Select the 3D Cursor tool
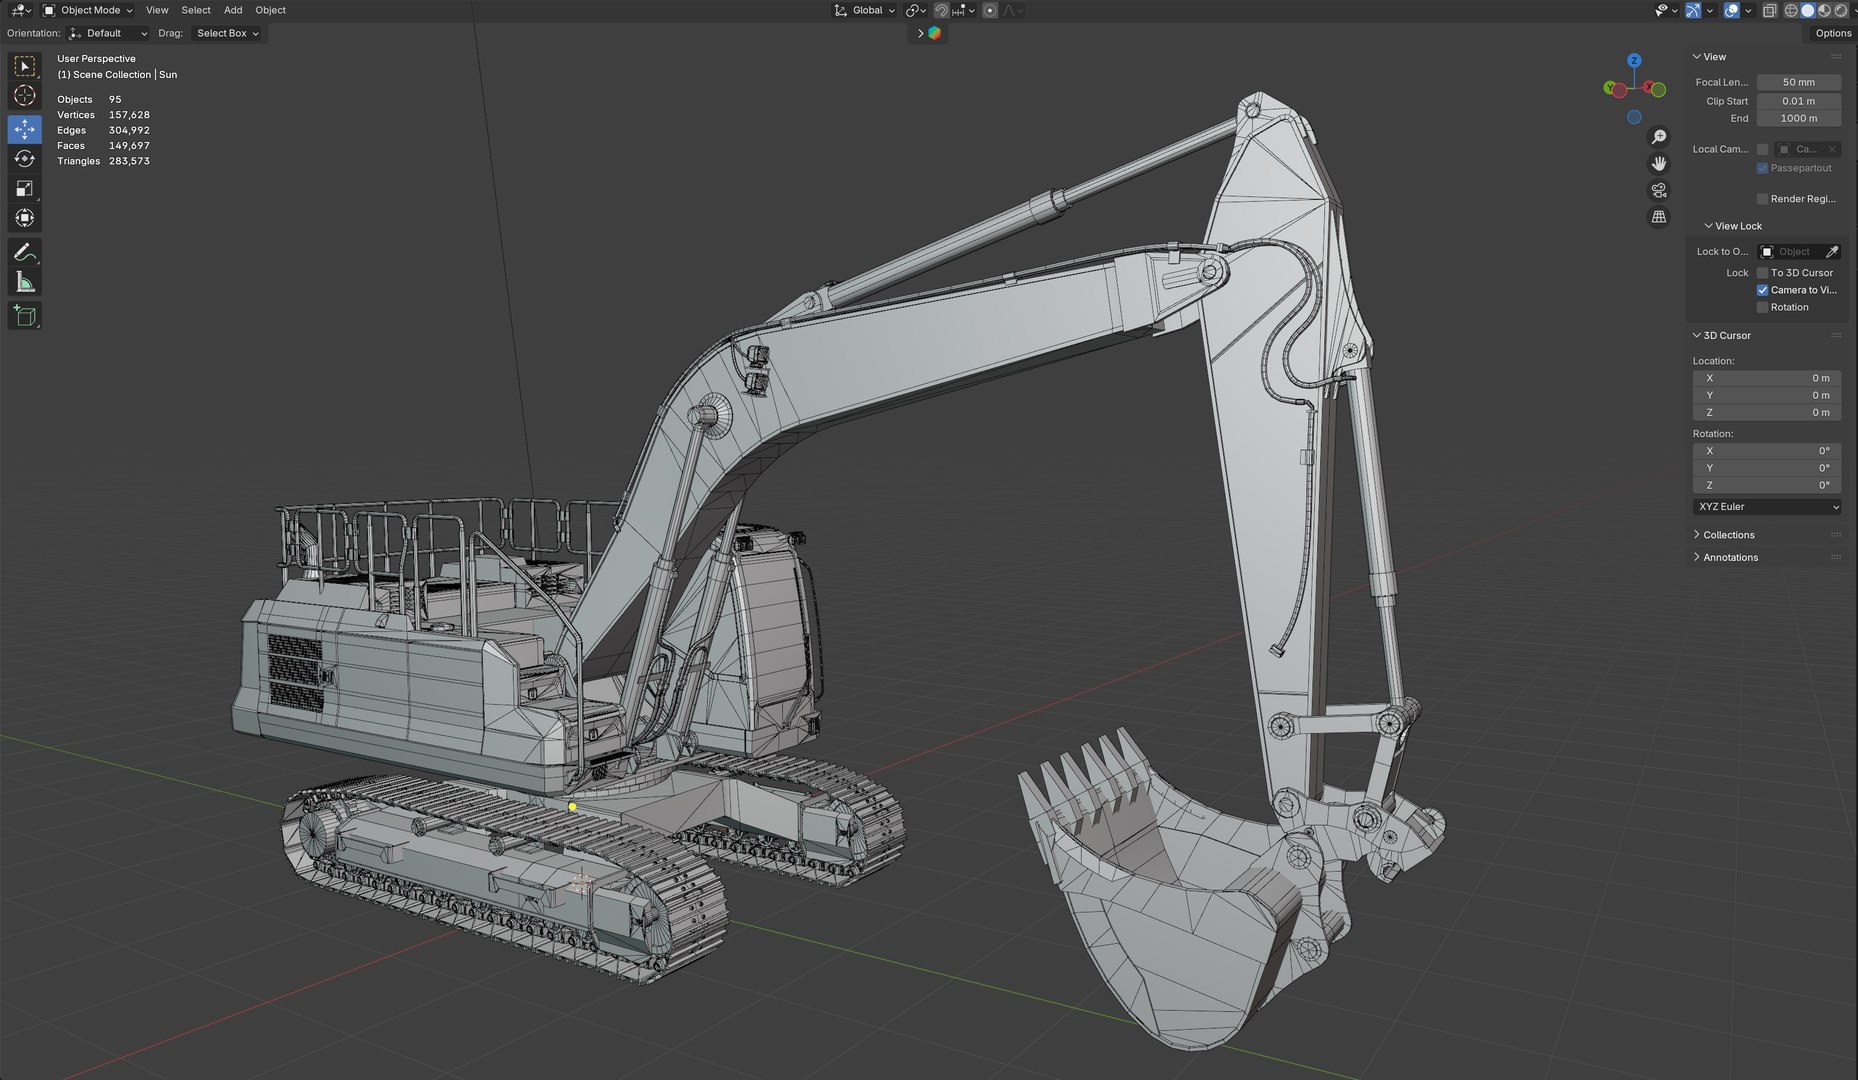1858x1080 pixels. (x=25, y=96)
